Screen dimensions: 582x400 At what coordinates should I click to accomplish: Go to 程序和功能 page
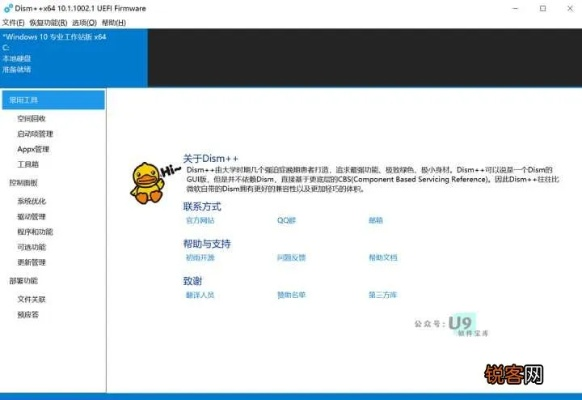[35, 232]
